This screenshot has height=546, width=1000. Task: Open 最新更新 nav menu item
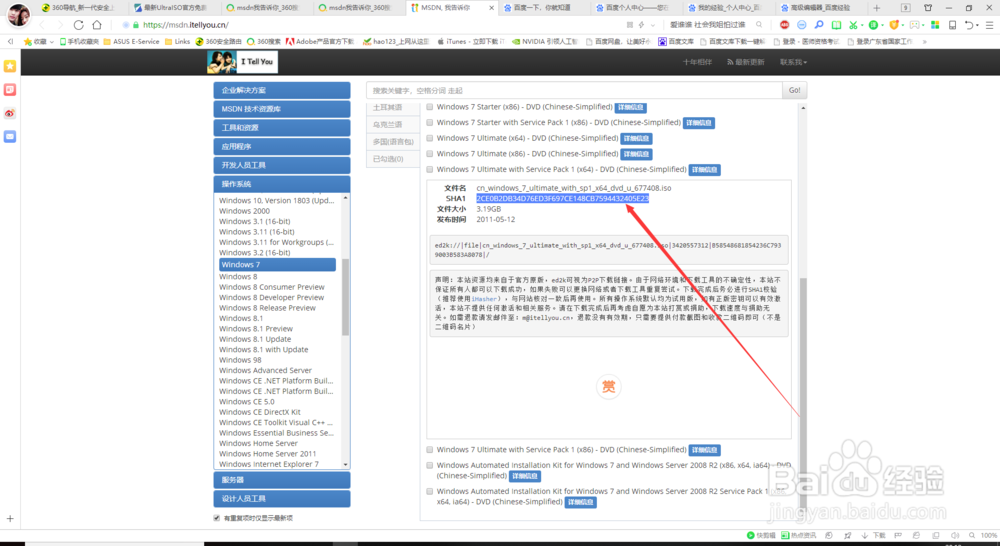pos(746,62)
